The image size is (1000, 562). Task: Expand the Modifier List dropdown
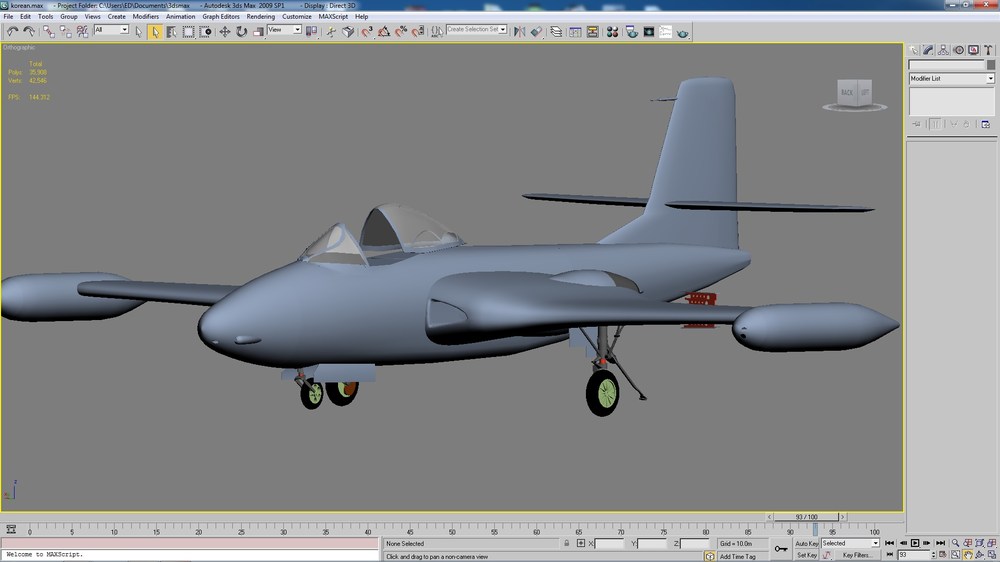point(951,78)
